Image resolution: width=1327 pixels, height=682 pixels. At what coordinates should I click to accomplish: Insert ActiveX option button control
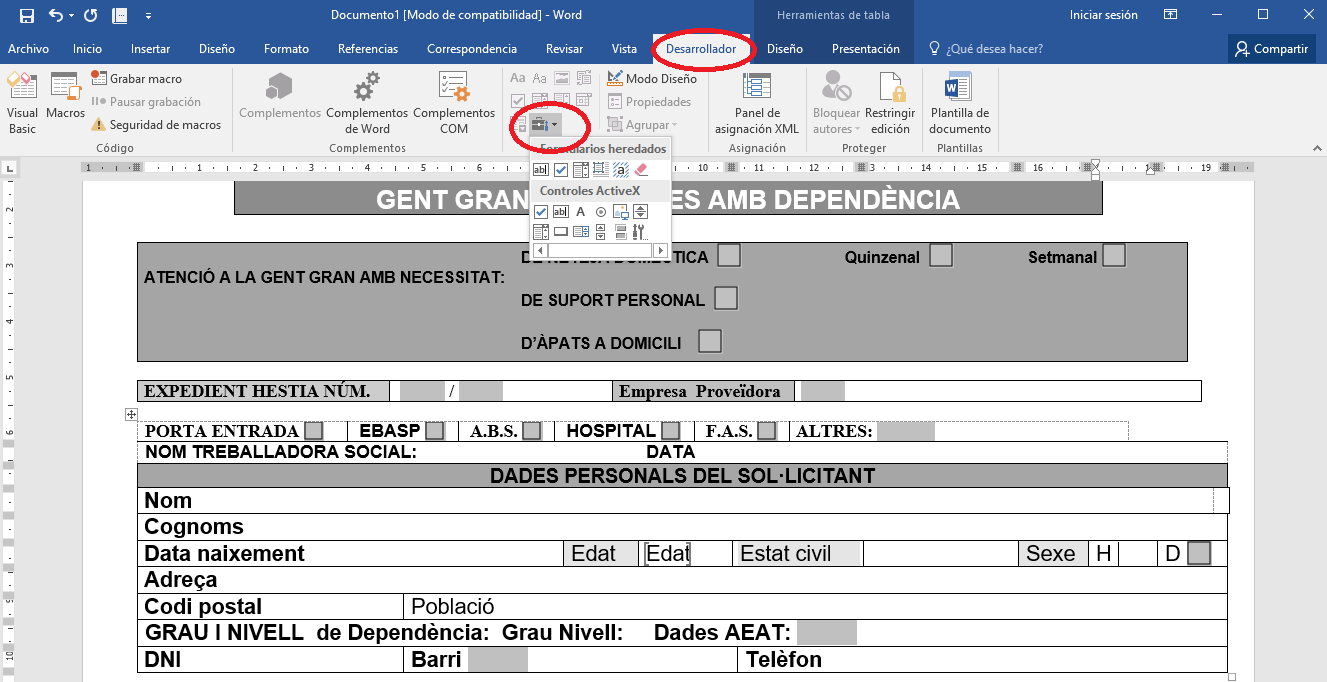[601, 211]
